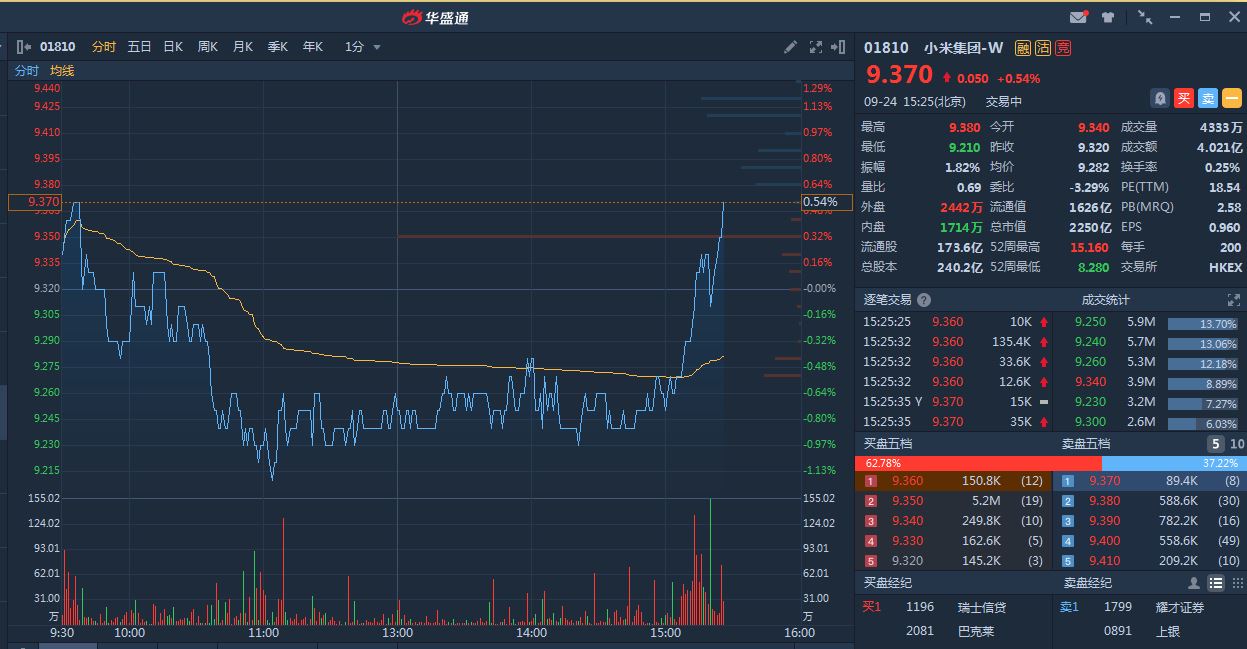This screenshot has height=649, width=1247.
Task: Open the mail messages icon
Action: click(x=1078, y=17)
